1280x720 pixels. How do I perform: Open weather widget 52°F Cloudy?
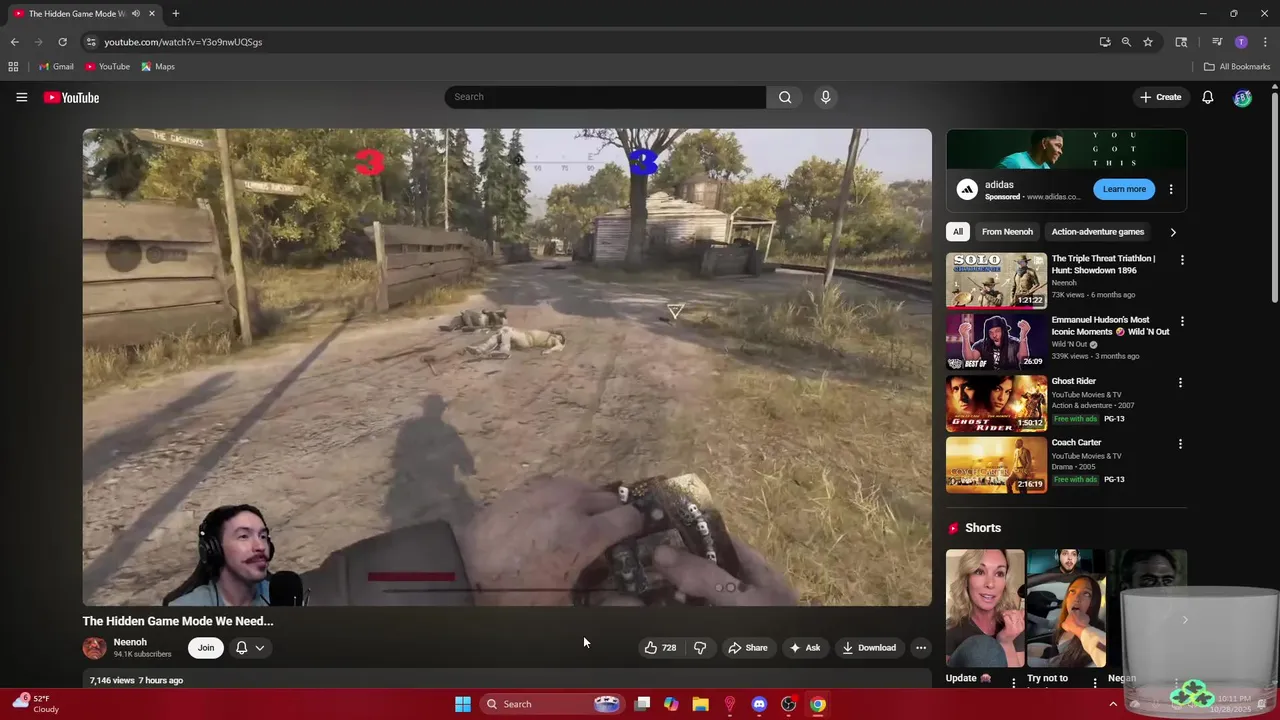pos(35,704)
